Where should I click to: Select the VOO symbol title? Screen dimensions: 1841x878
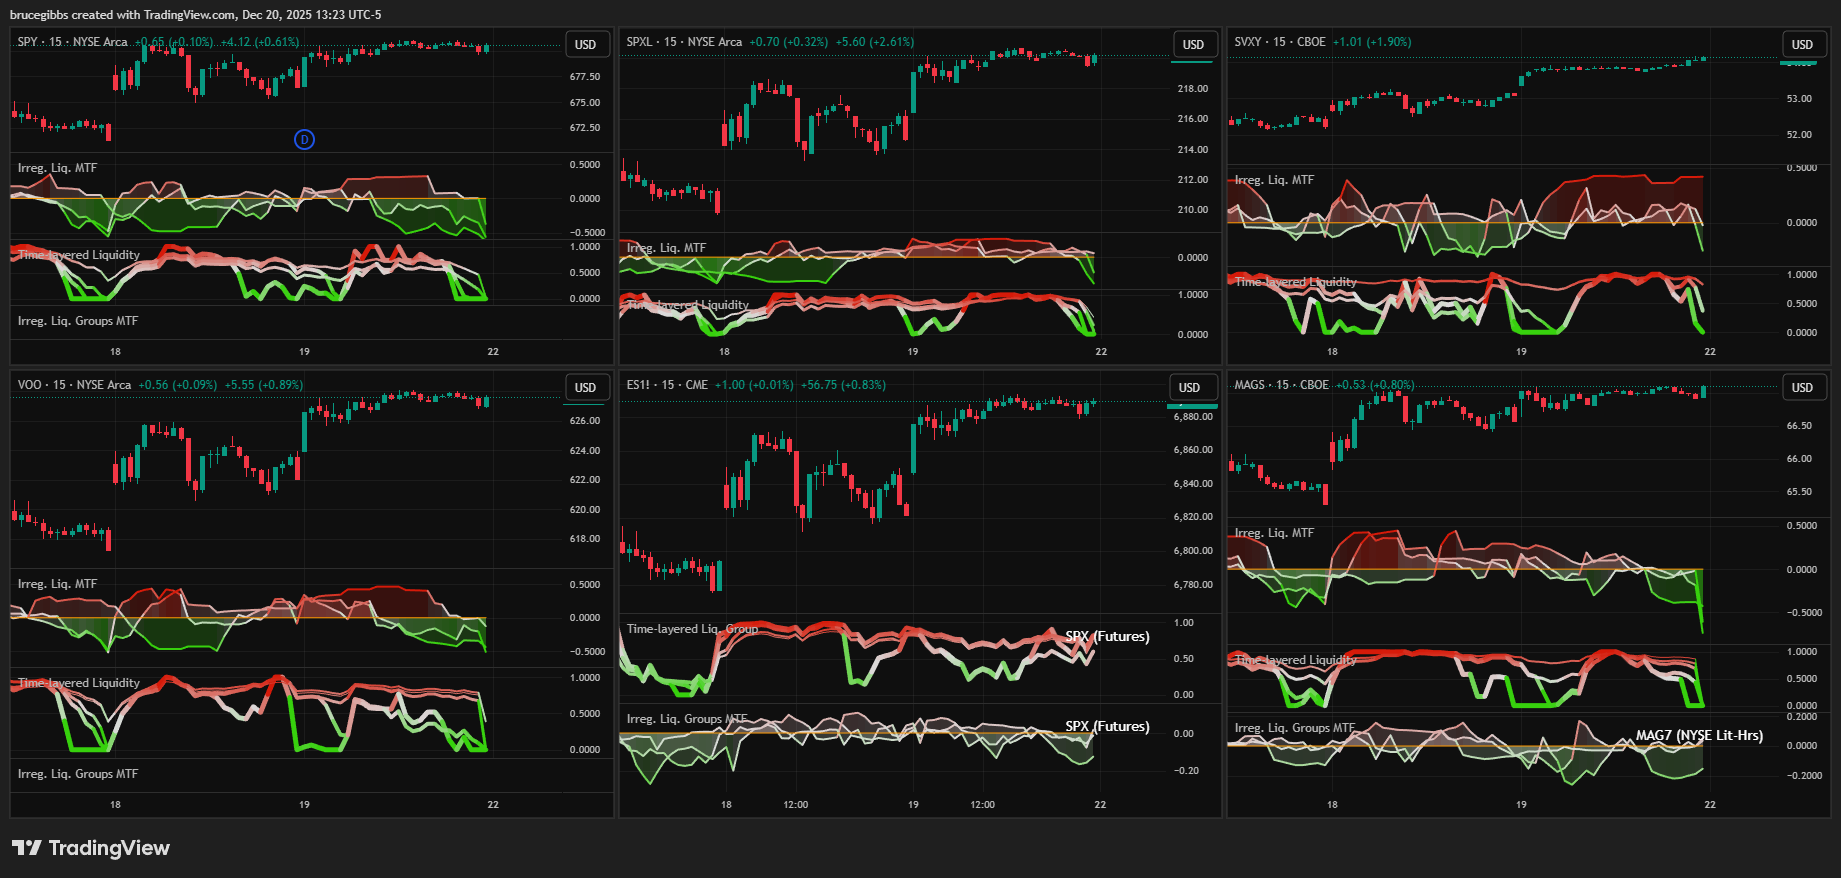29,385
